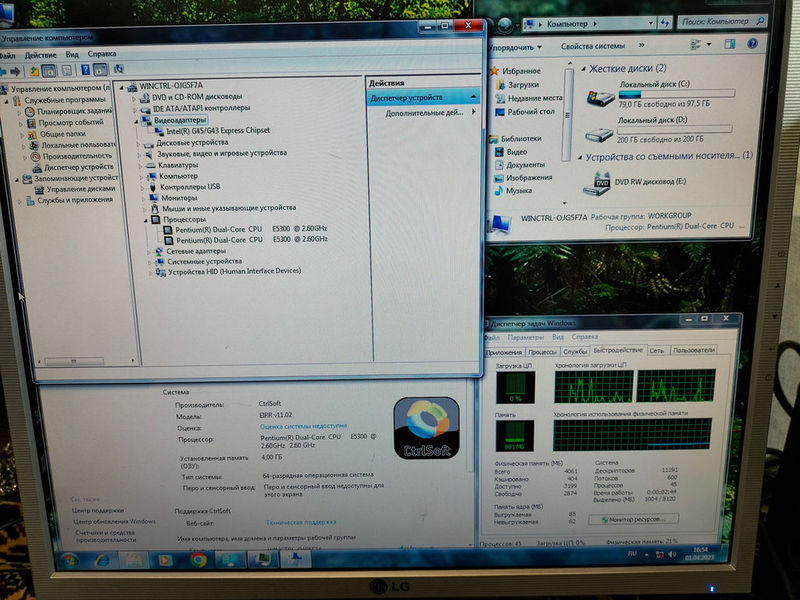Expand the Клавиатуры node
The height and width of the screenshot is (600, 800).
tap(141, 165)
